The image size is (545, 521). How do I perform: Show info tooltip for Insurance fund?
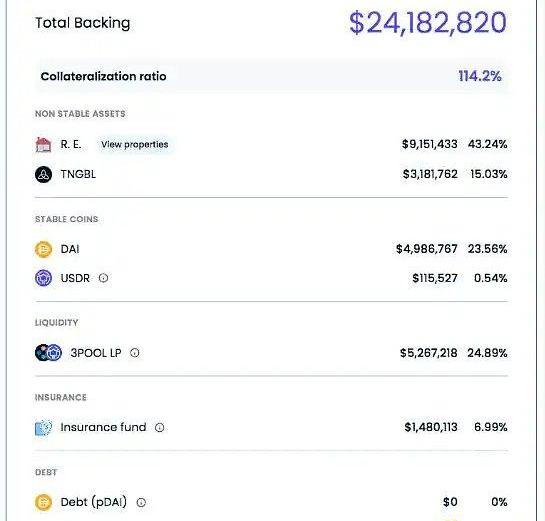pos(159,428)
